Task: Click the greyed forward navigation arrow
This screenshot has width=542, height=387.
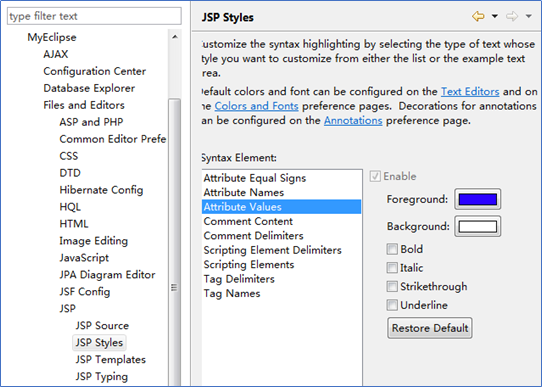Action: pyautogui.click(x=512, y=16)
